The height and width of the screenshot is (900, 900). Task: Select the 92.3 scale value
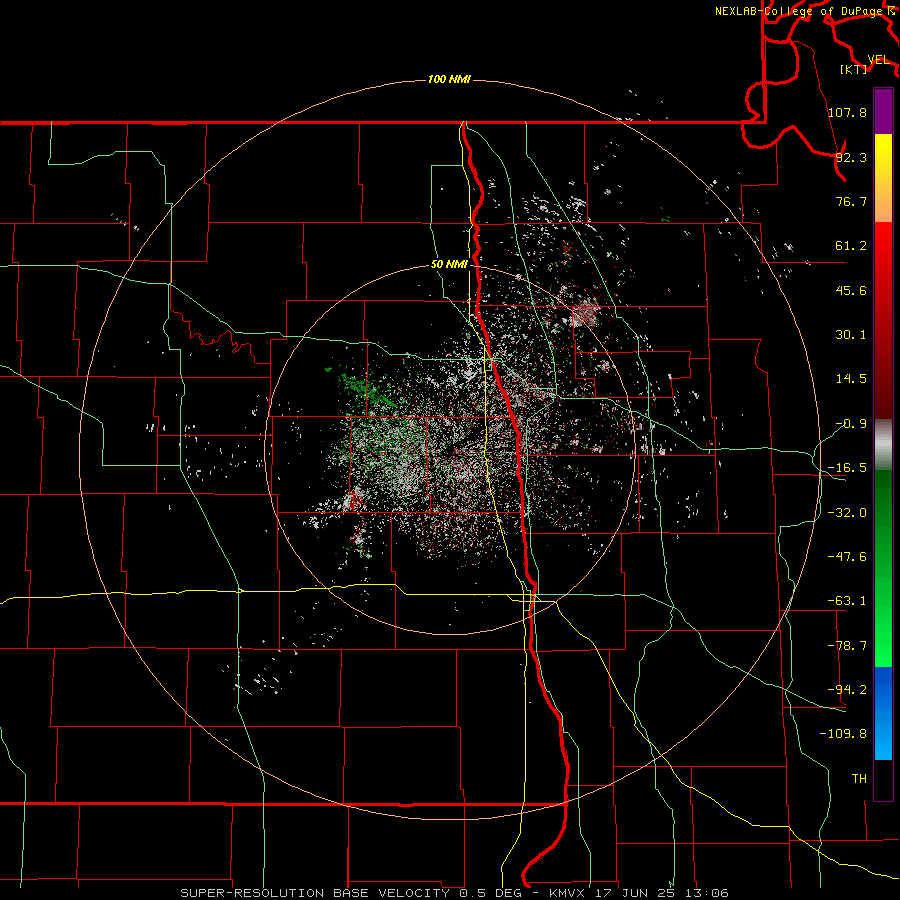pyautogui.click(x=851, y=157)
